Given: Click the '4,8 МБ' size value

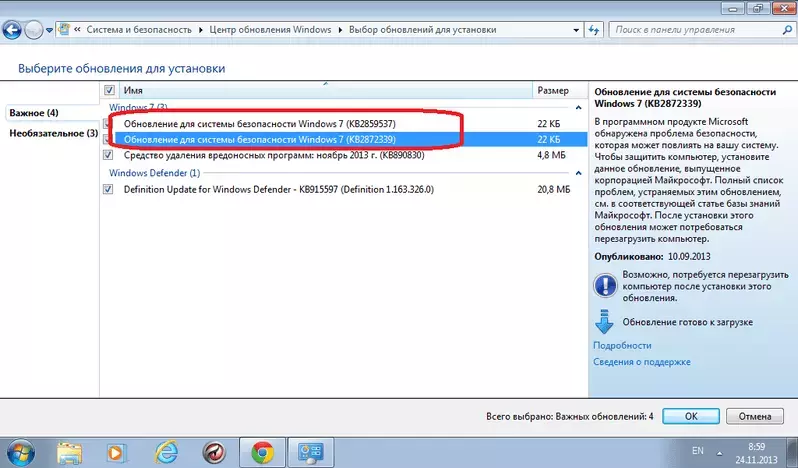Looking at the screenshot, I should point(551,155).
